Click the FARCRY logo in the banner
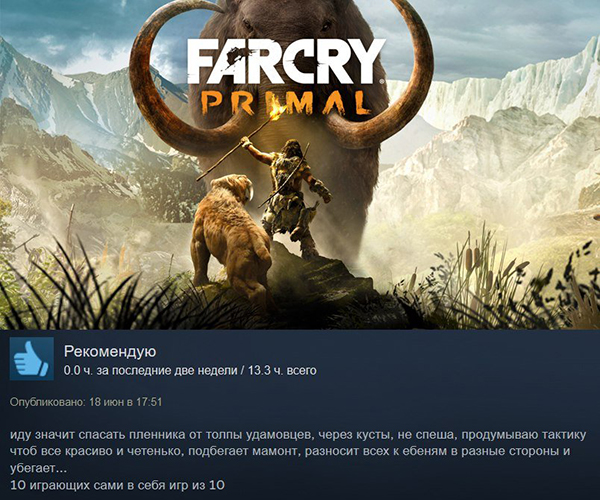The image size is (600, 500). click(x=286, y=61)
